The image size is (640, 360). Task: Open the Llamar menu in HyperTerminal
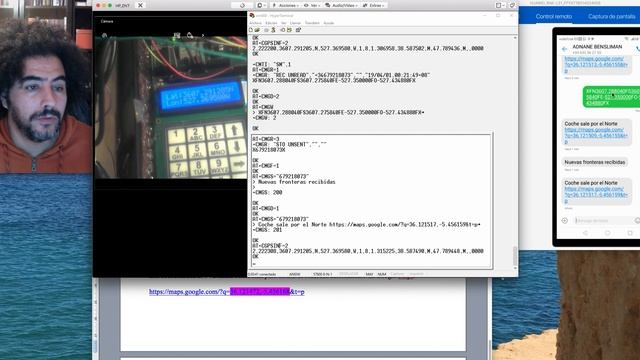click(x=295, y=23)
